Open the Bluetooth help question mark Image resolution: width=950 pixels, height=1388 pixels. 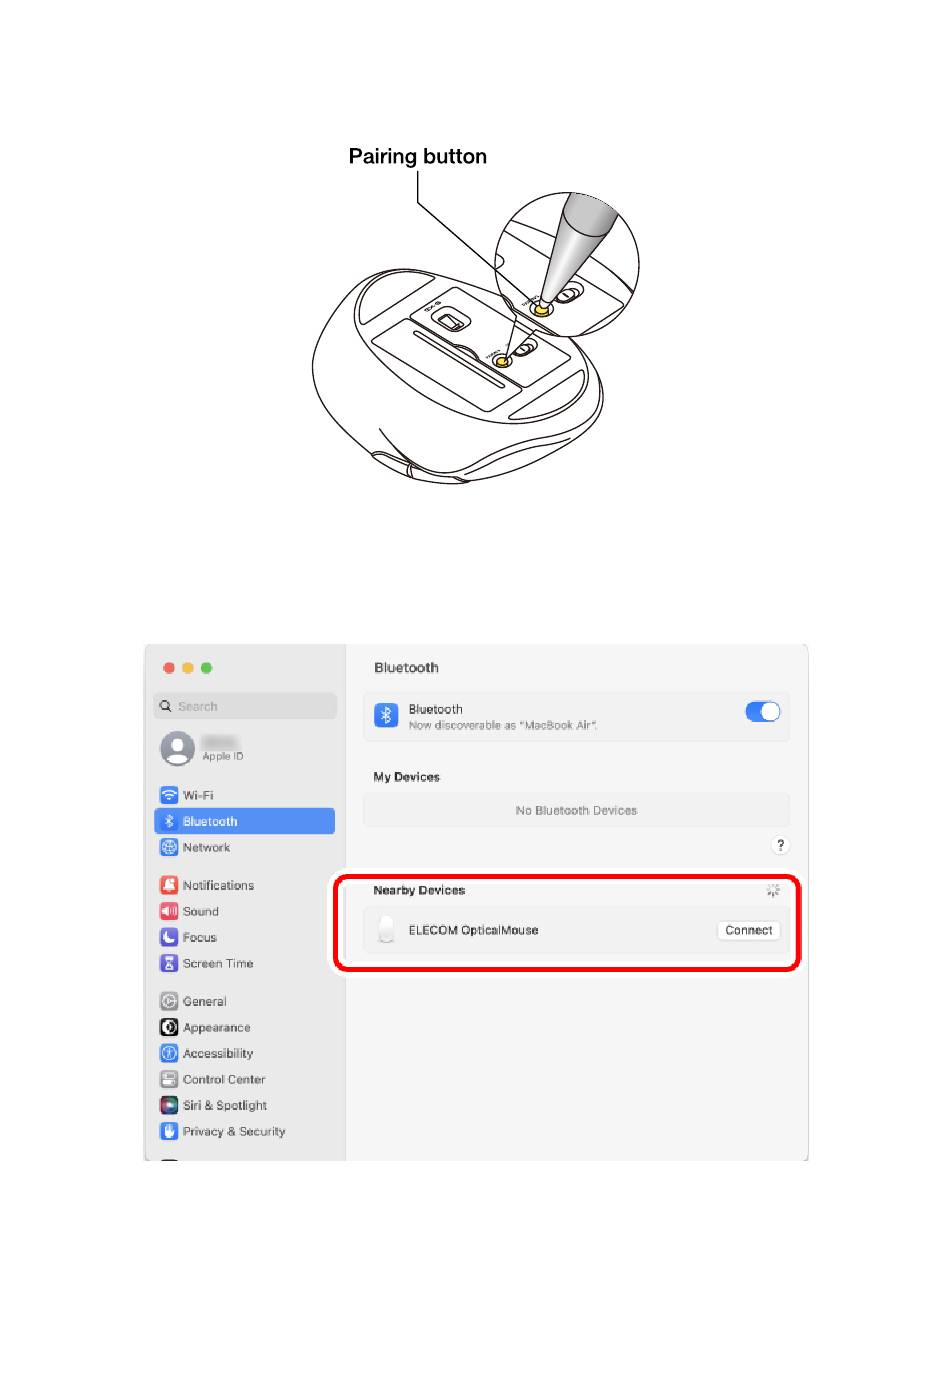pyautogui.click(x=781, y=845)
